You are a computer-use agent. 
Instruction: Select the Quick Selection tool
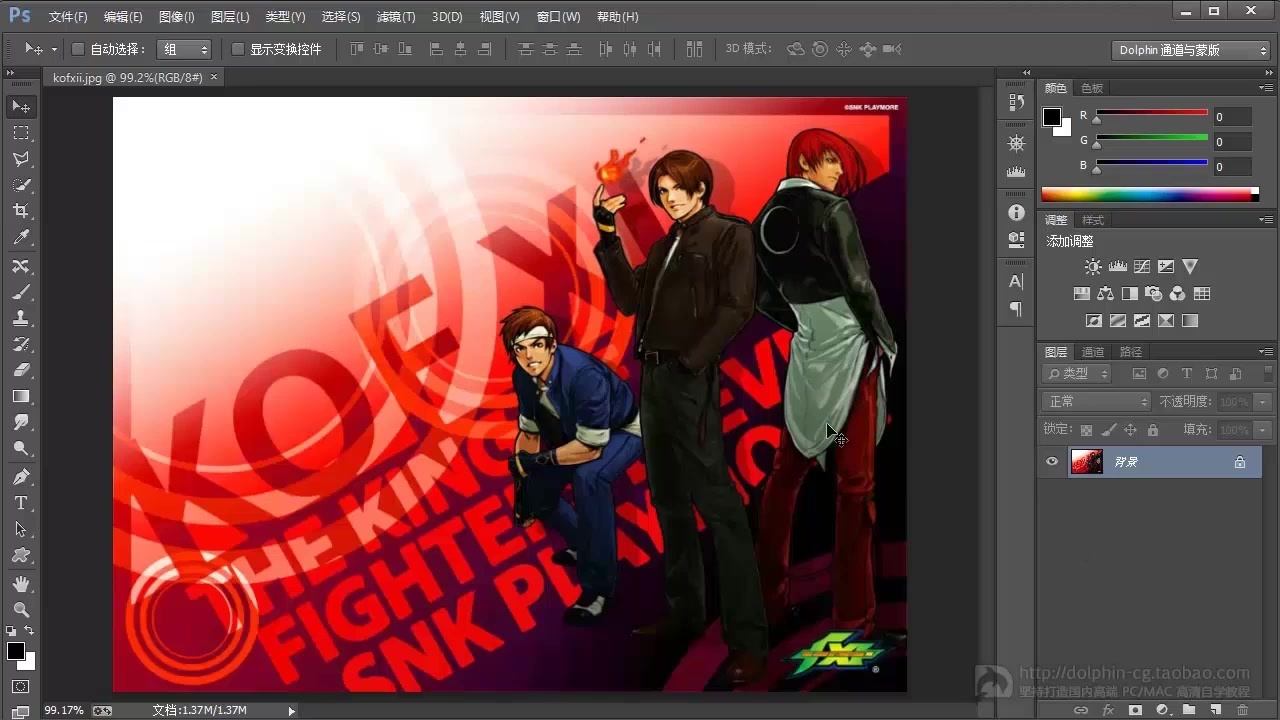(21, 185)
